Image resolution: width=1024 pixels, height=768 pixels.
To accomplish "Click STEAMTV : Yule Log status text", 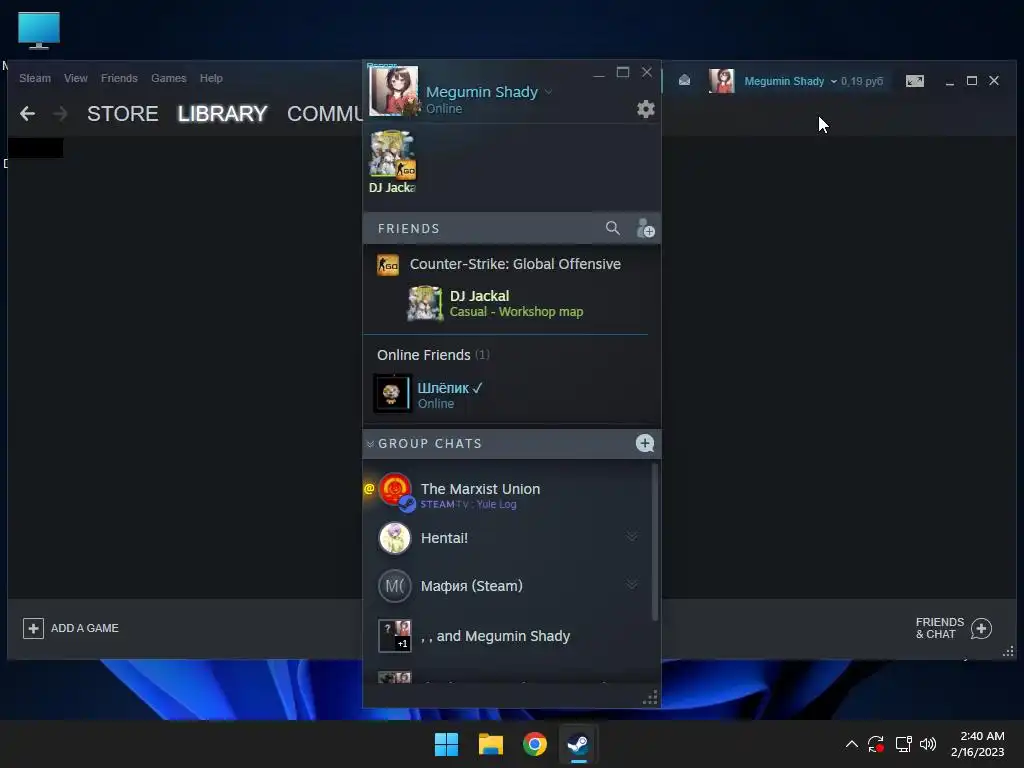I will click(x=468, y=504).
